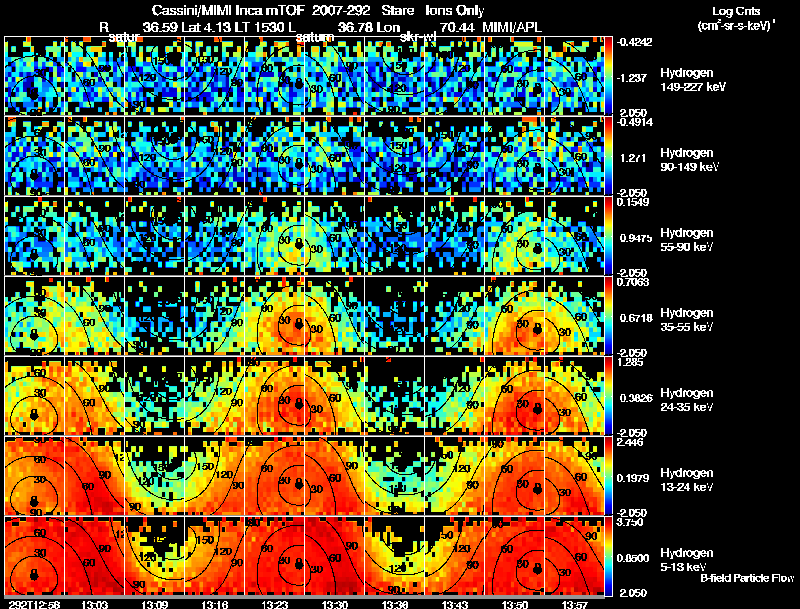Click the "13:43" time label on the axis
This screenshot has height=609, width=800.
tap(455, 605)
